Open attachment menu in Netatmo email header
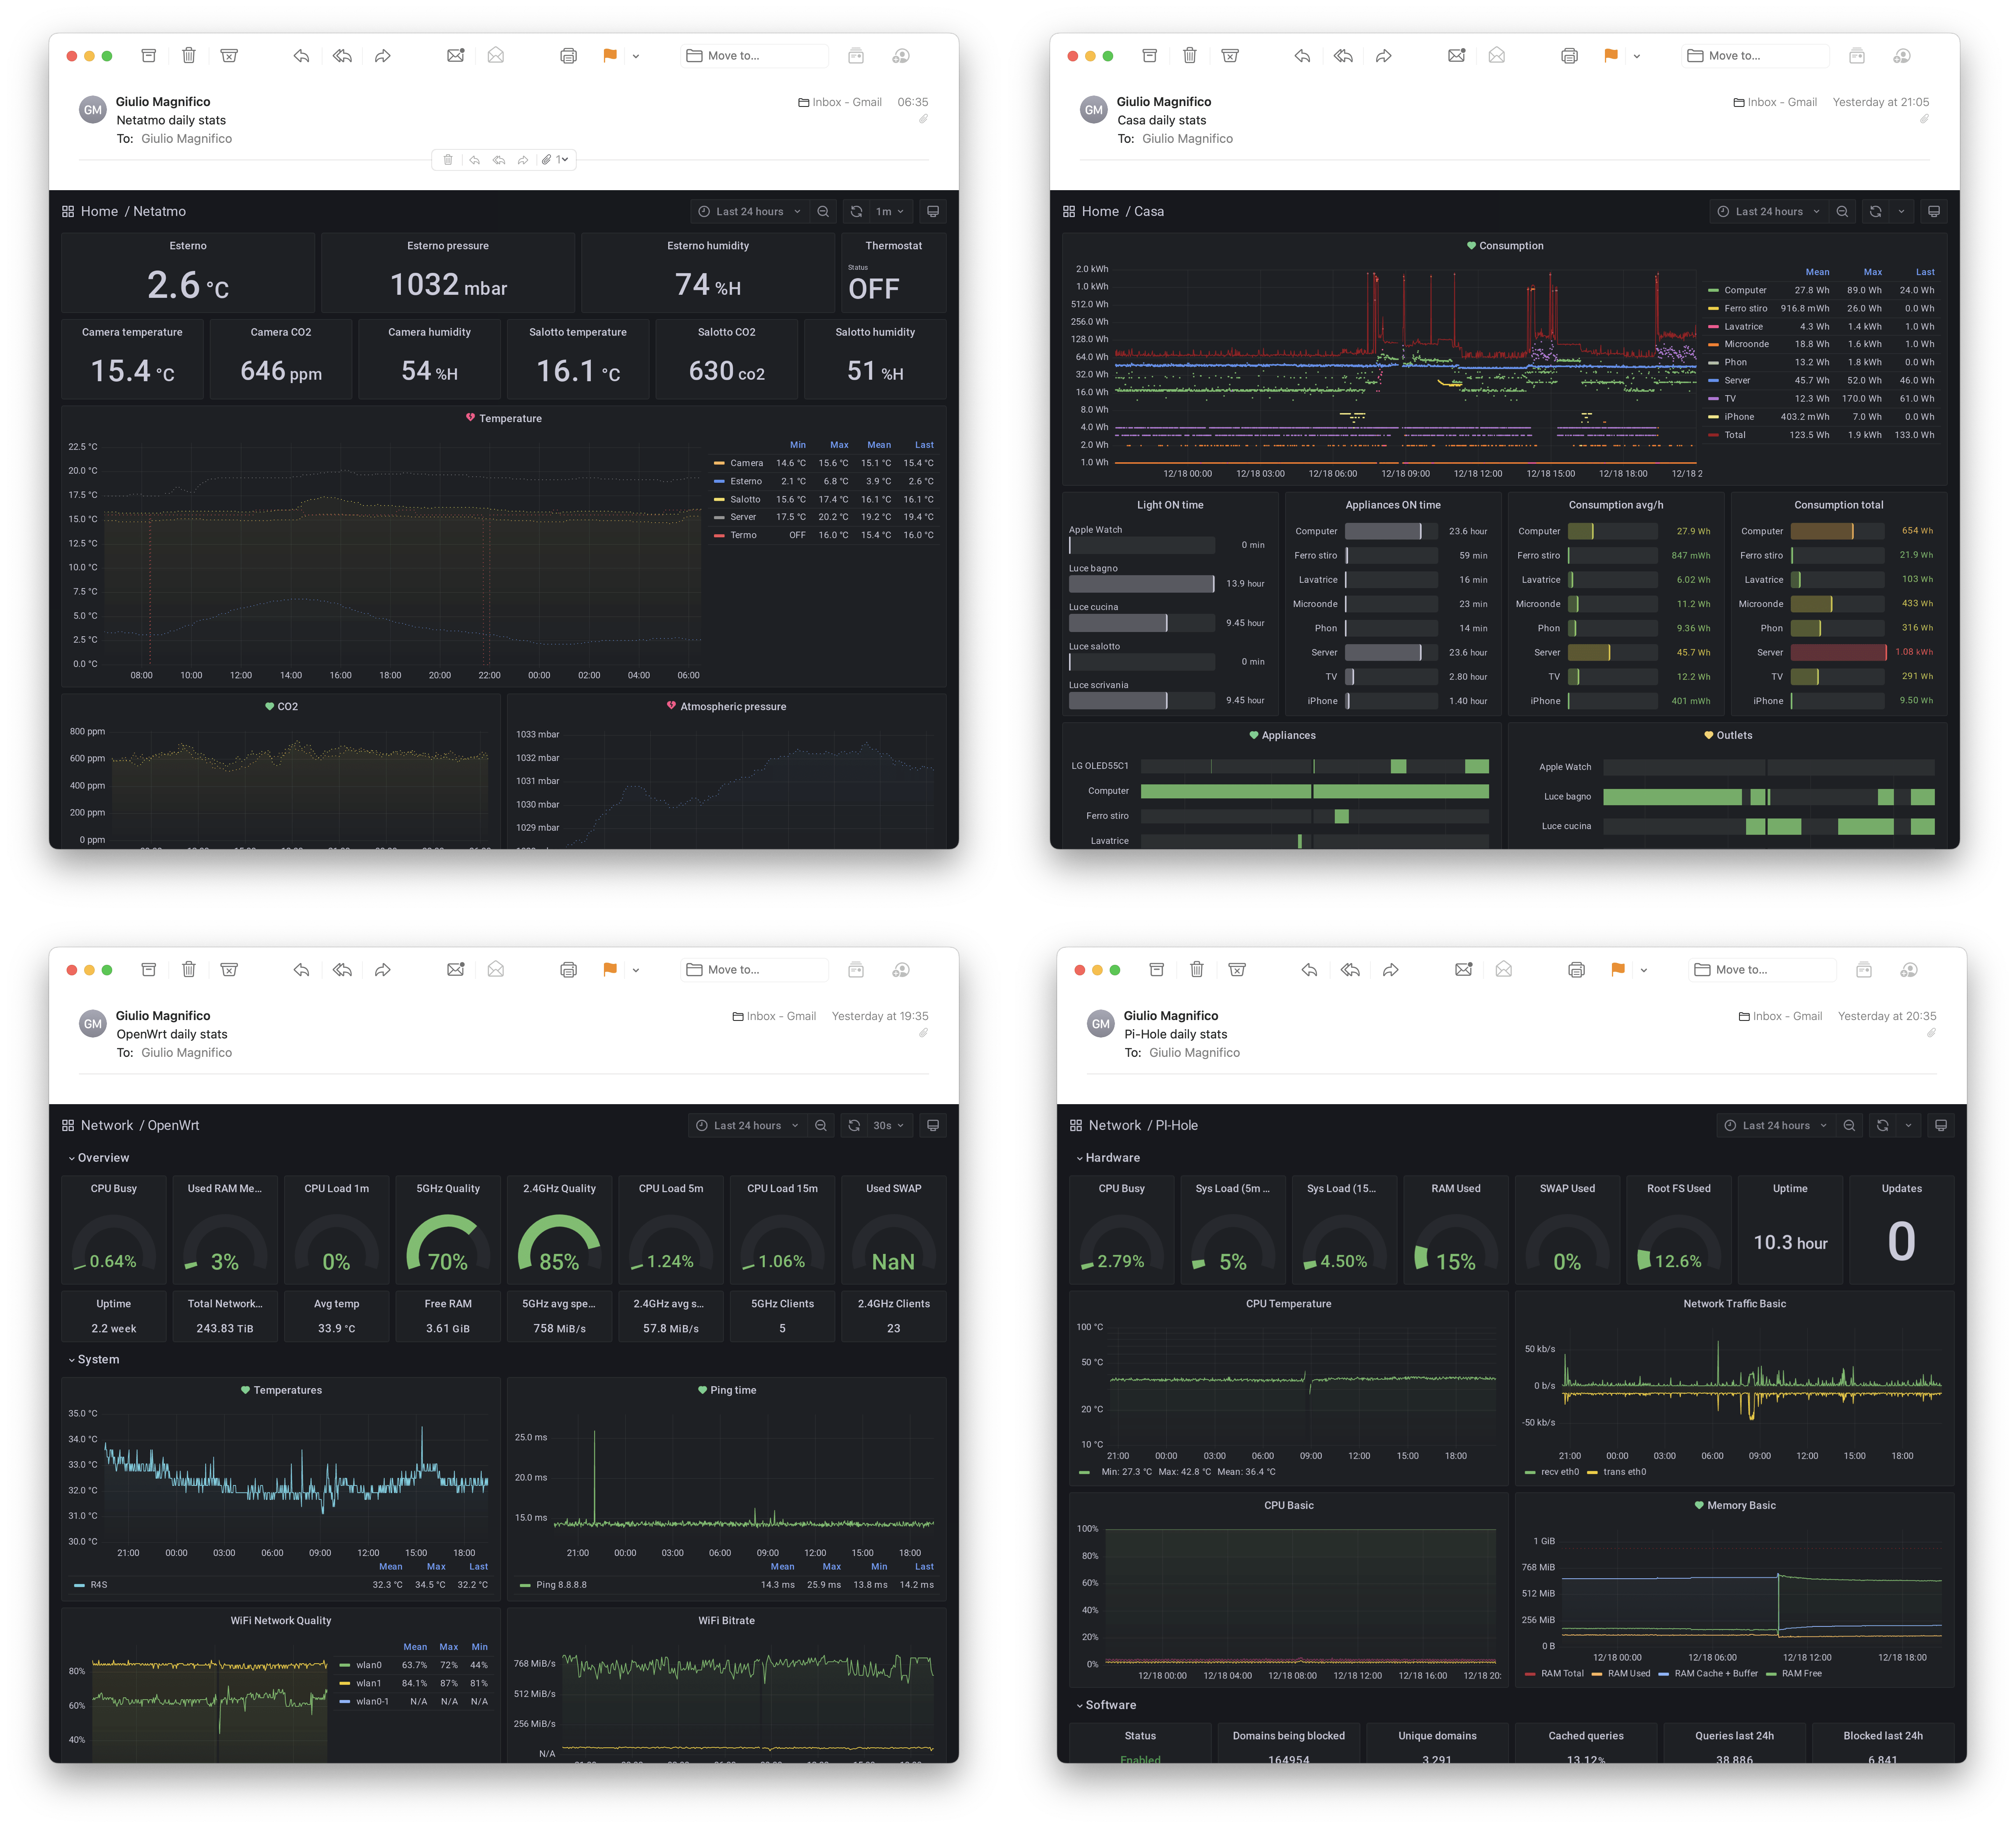The height and width of the screenshot is (1828, 2016). pos(555,160)
